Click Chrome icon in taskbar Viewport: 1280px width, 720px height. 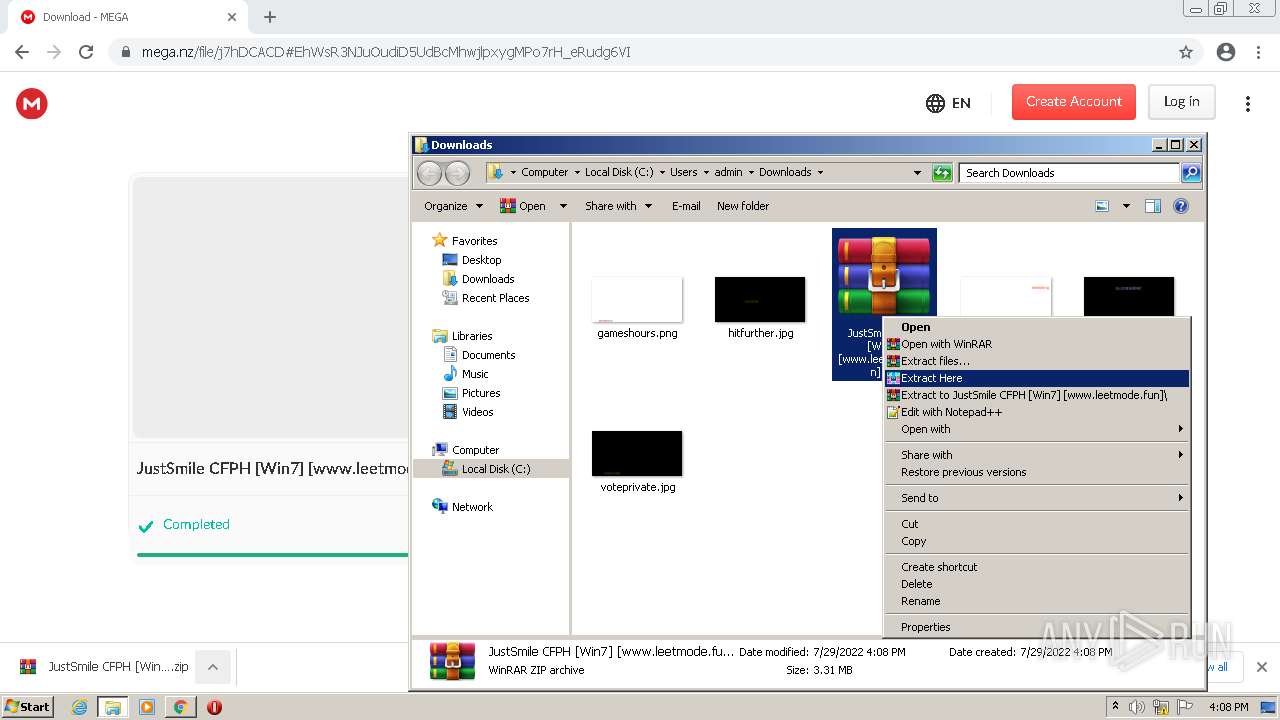(x=180, y=707)
